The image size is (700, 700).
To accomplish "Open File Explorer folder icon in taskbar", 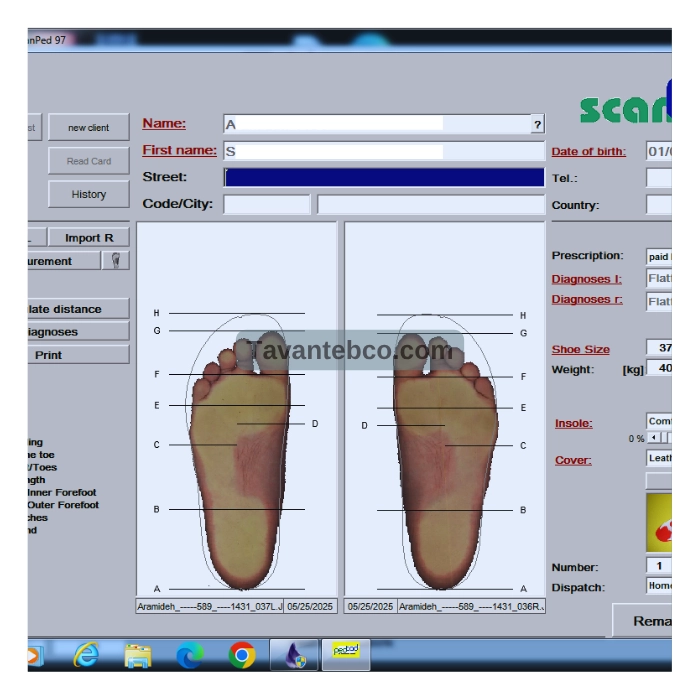I will click(138, 655).
